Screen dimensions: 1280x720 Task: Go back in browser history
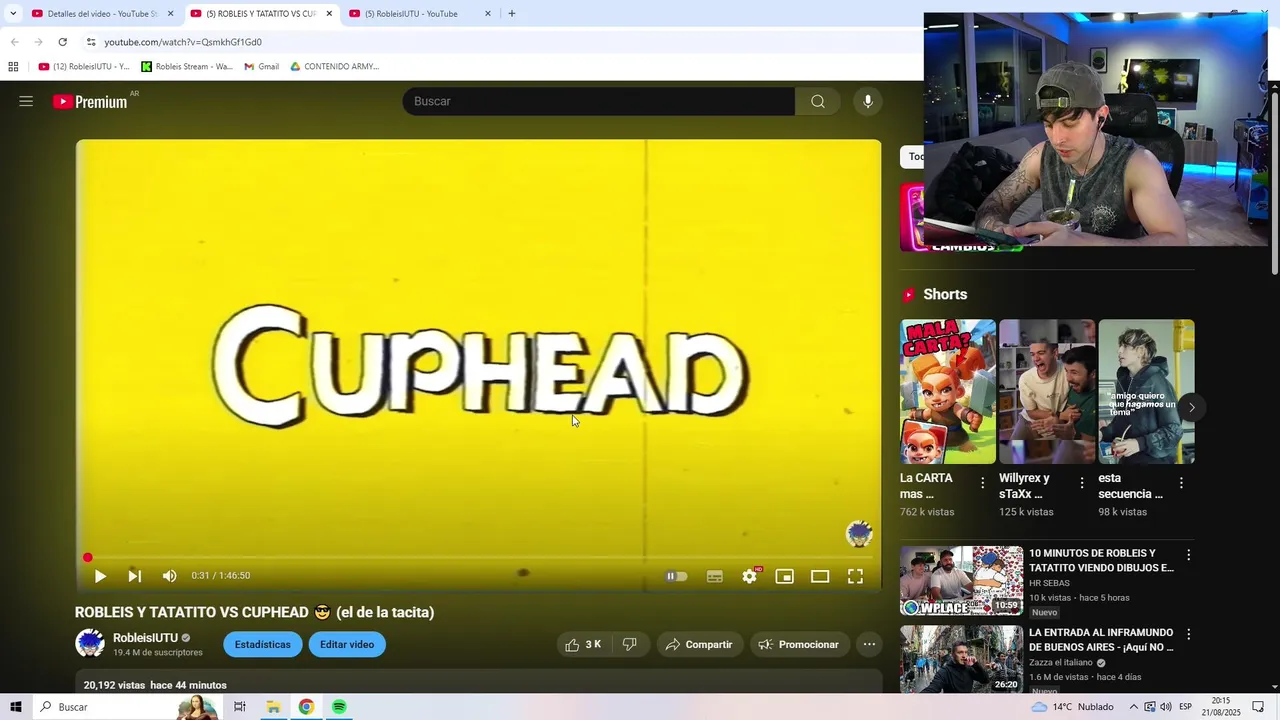(x=15, y=42)
